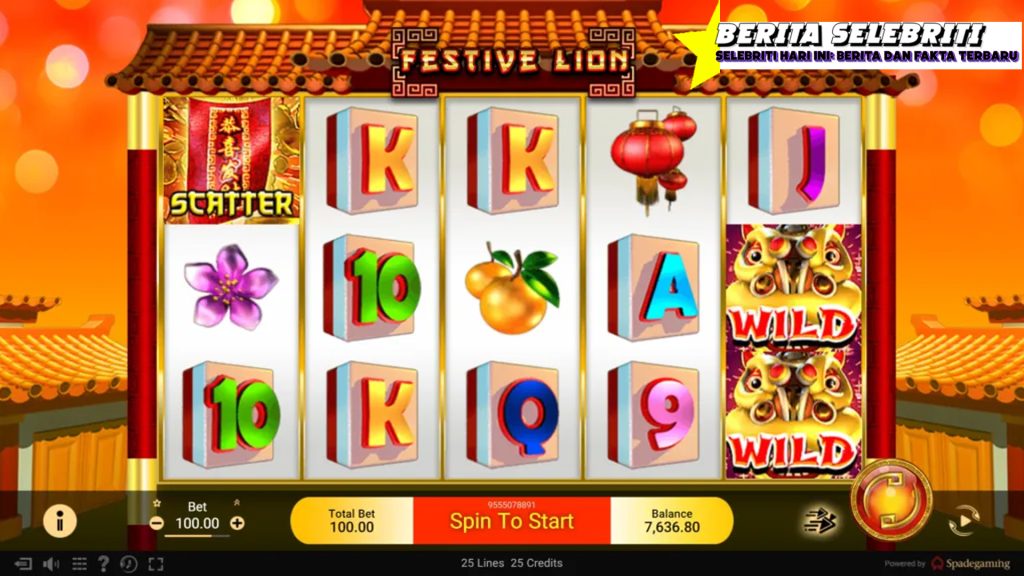This screenshot has width=1024, height=576.
Task: Click the Balance 7,636.80 display
Action: [x=672, y=520]
